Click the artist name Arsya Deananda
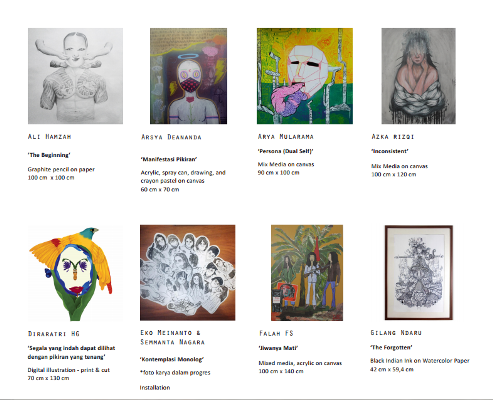The width and height of the screenshot is (493, 400). coord(171,137)
